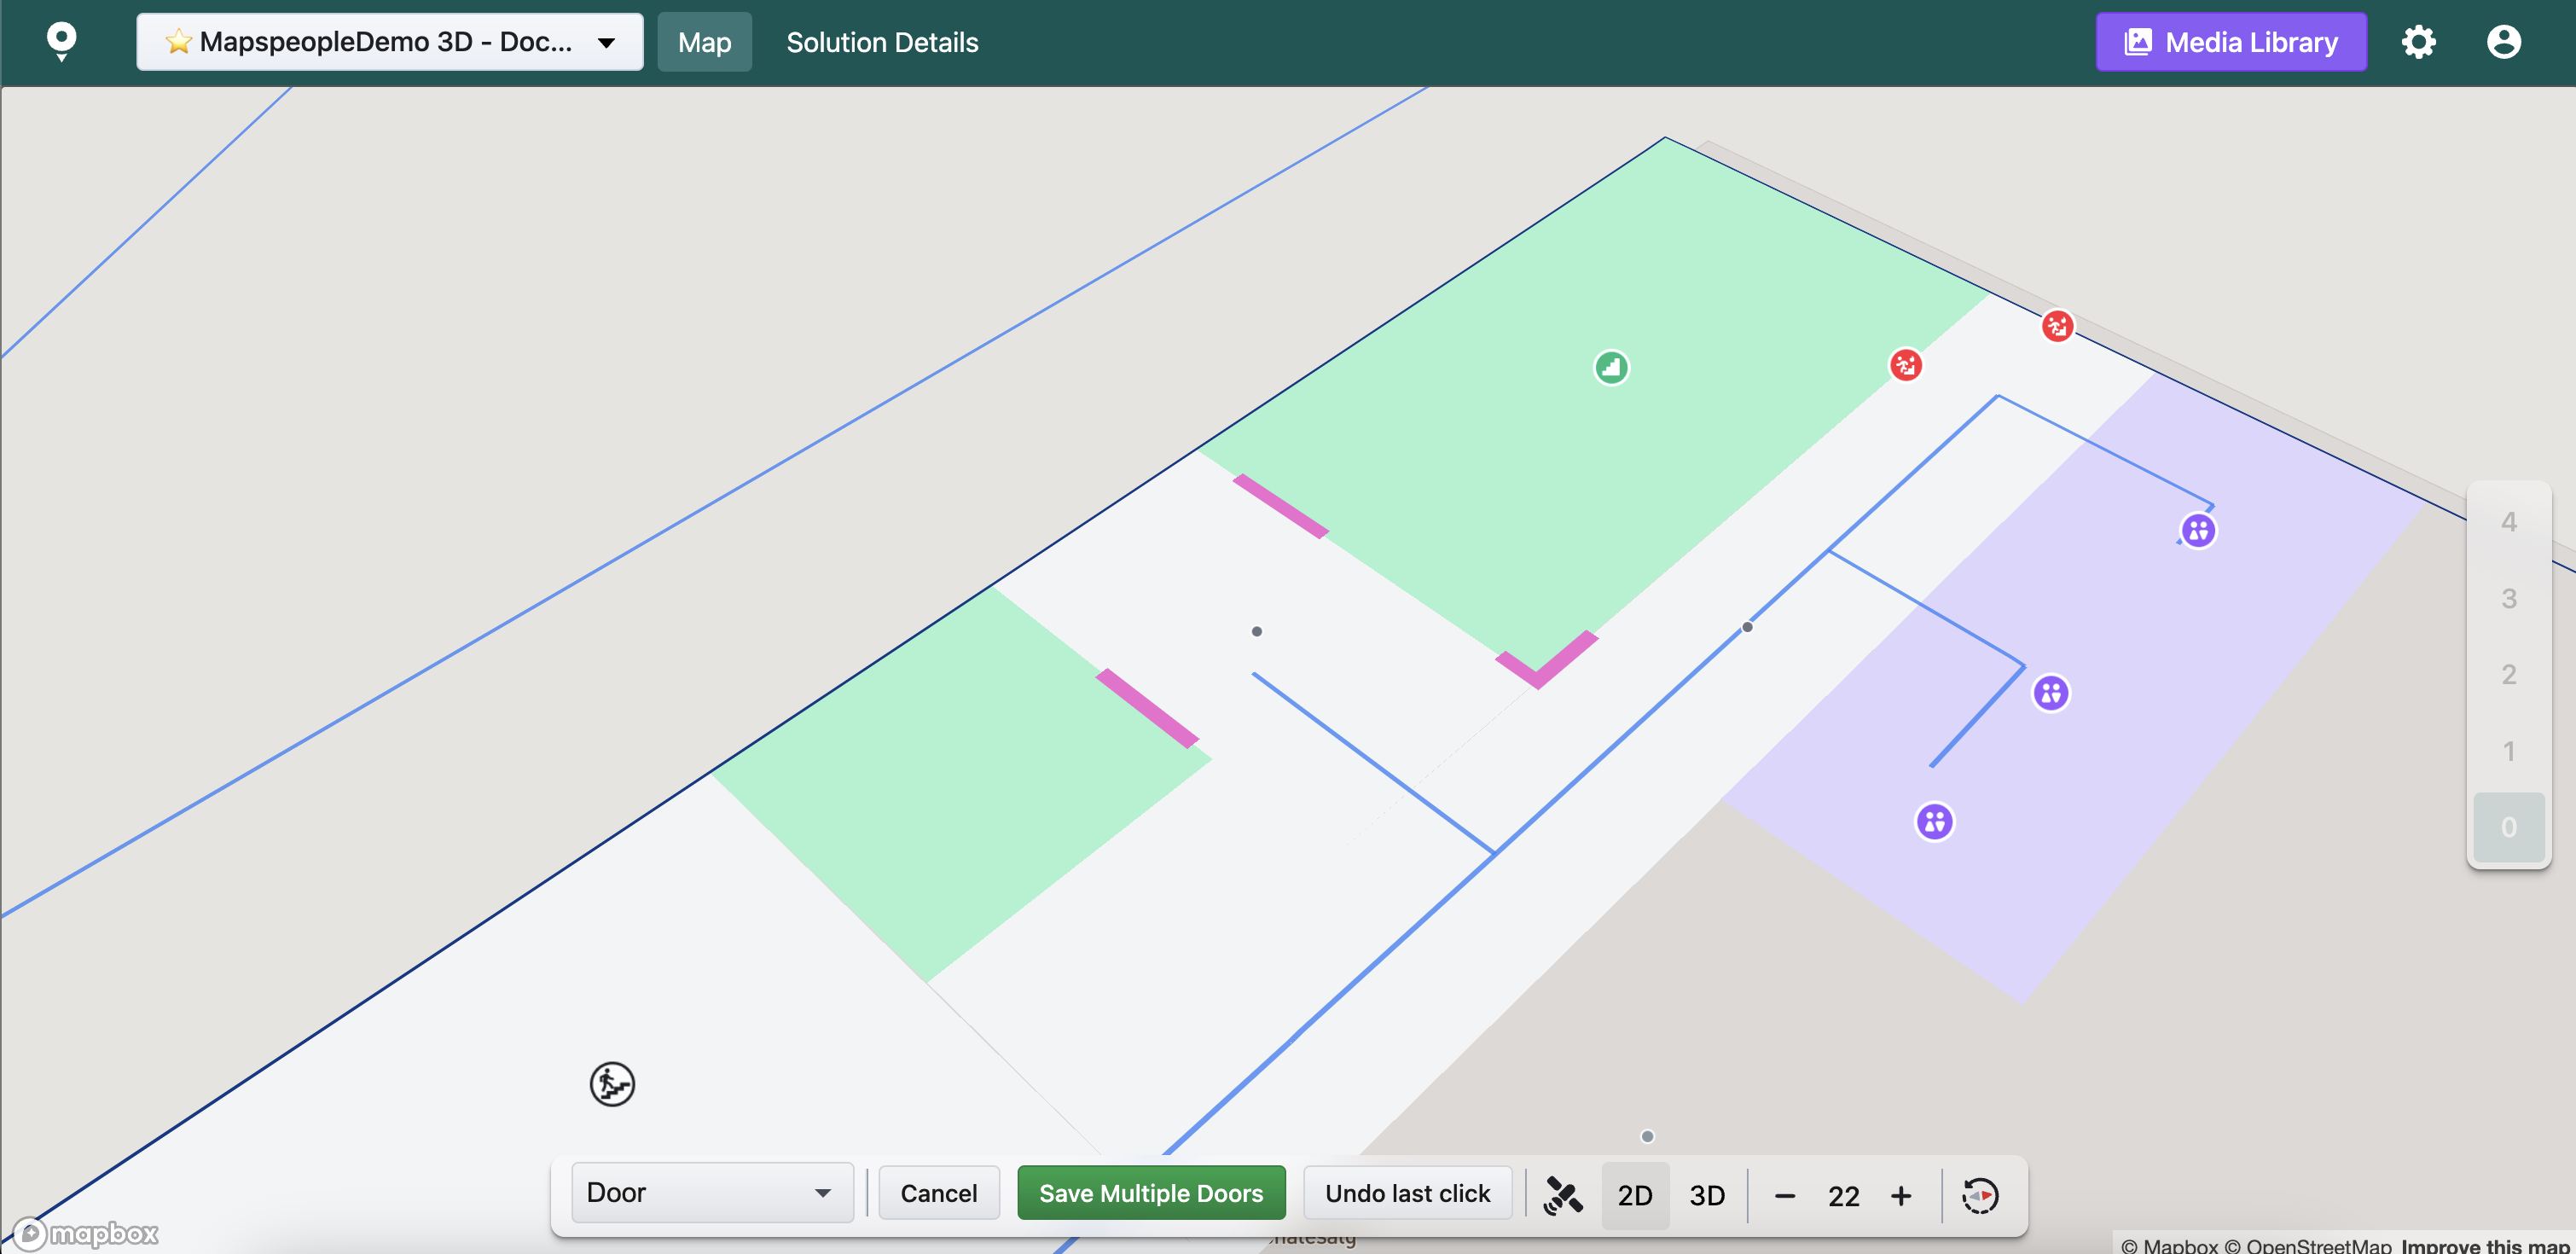Screen dimensions: 2576x1254
Task: Click the MapsPeople location pin logo
Action: pyautogui.click(x=61, y=42)
